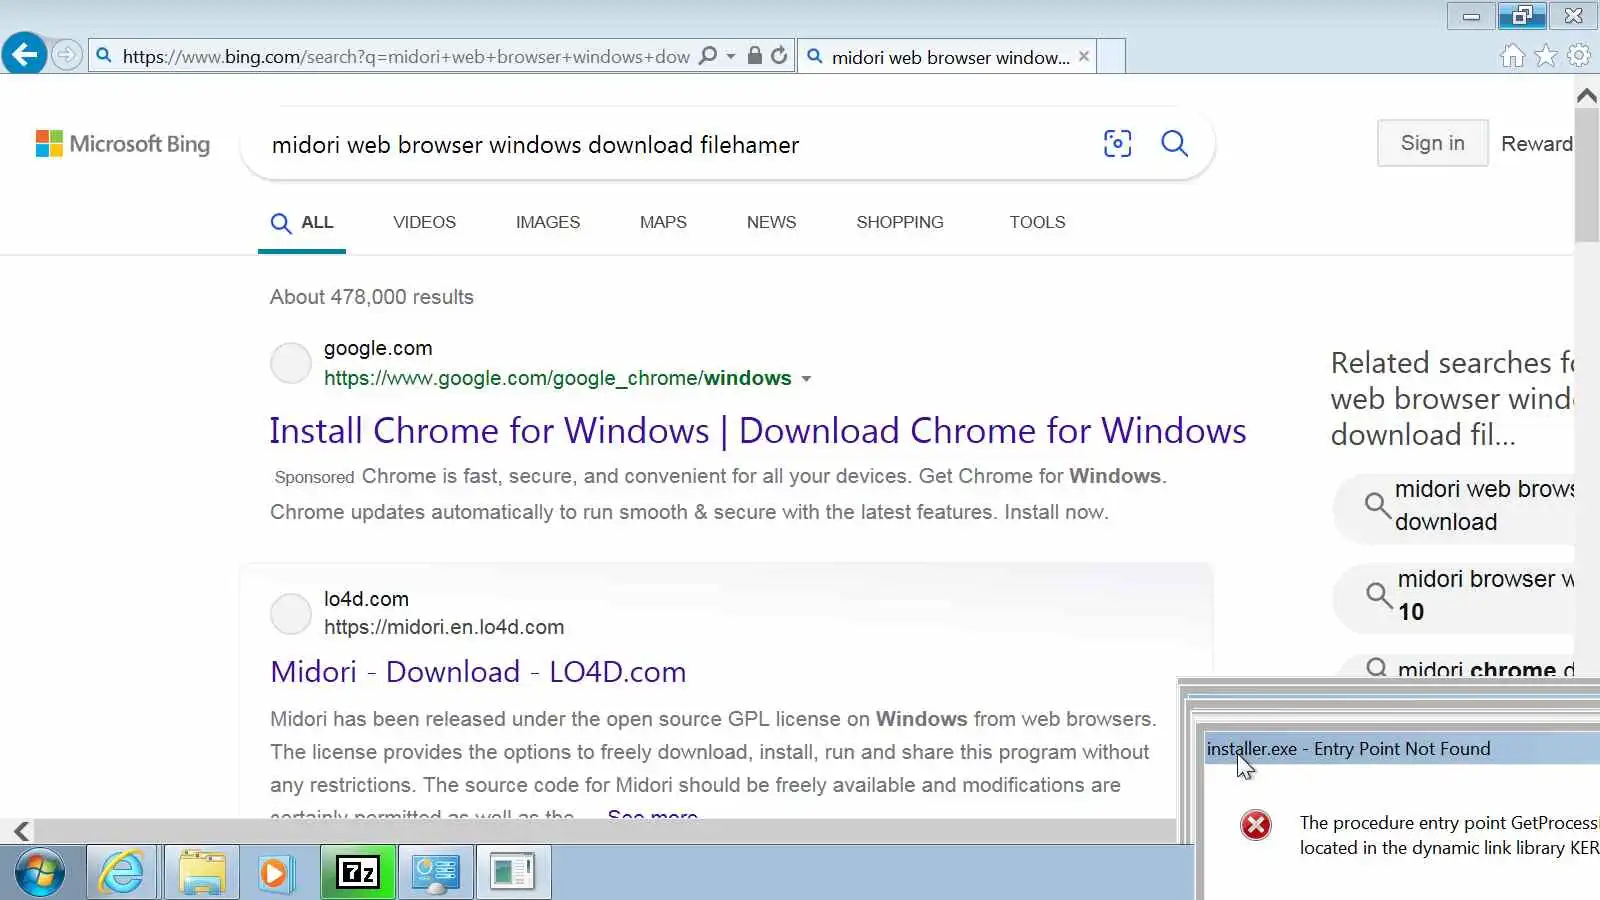
Task: Open Install Chrome for Windows result
Action: click(x=758, y=430)
